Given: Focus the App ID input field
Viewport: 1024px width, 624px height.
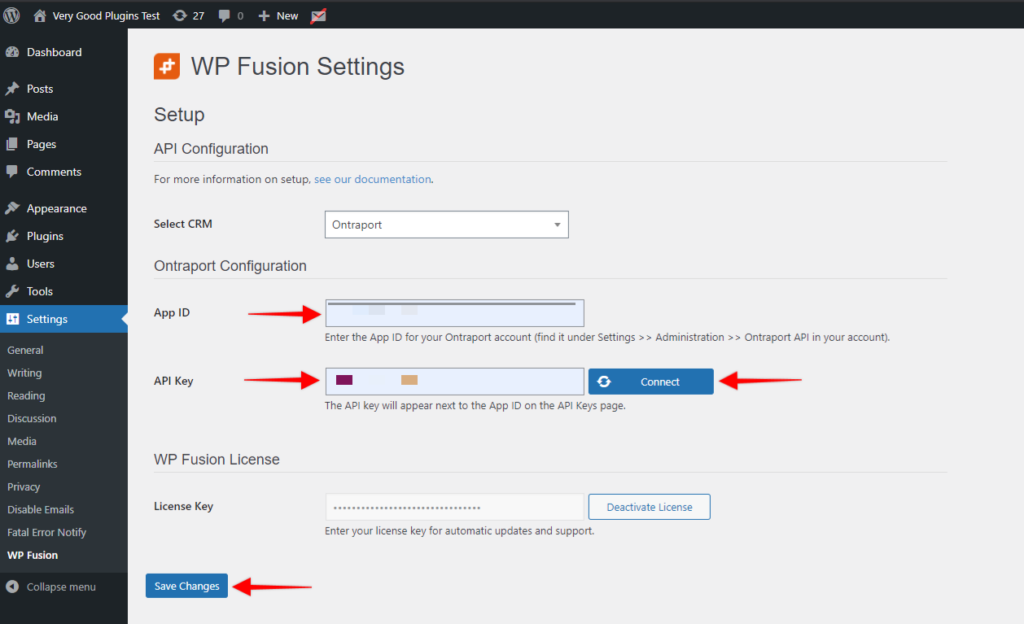Looking at the screenshot, I should click(455, 313).
